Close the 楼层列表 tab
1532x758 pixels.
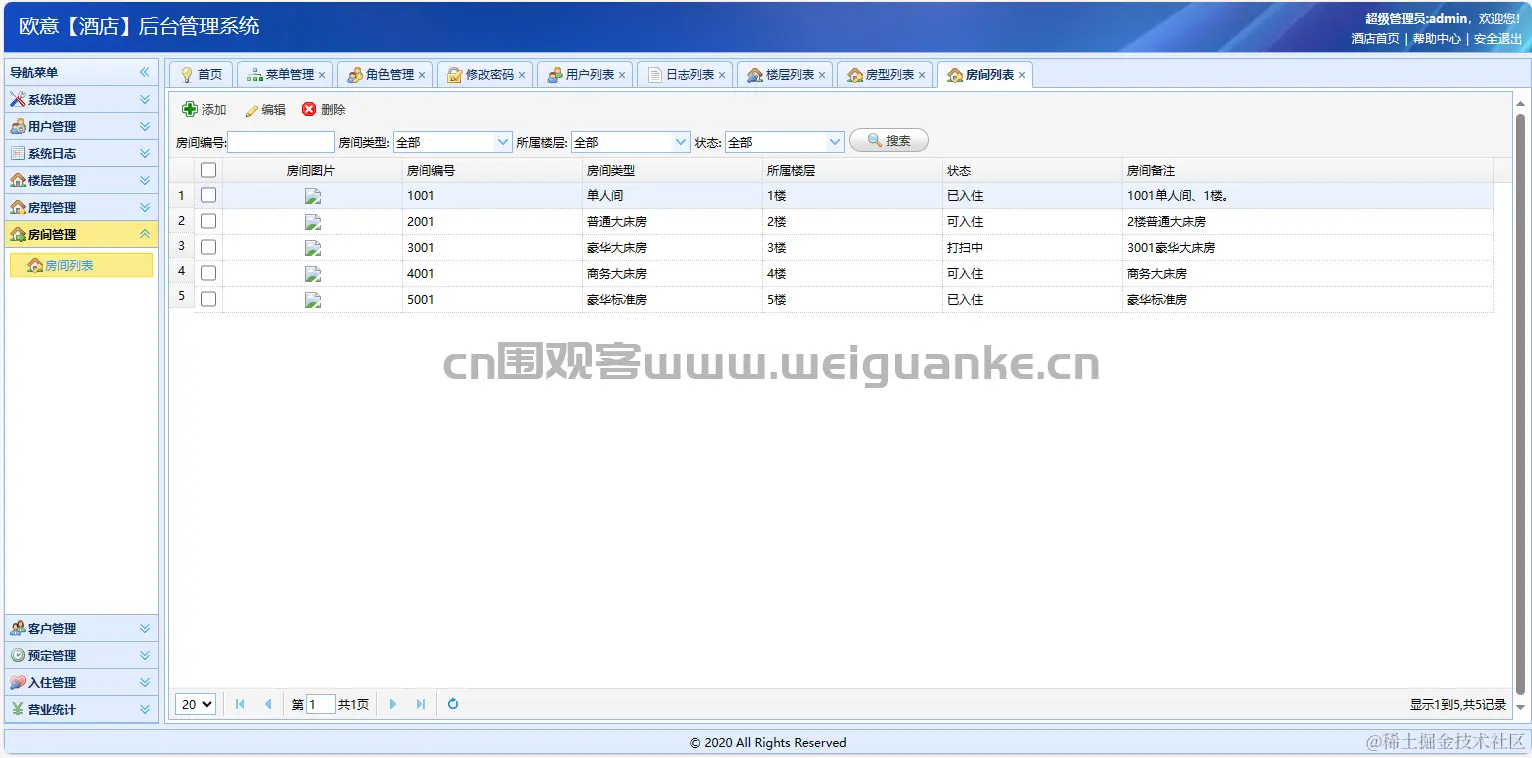click(x=822, y=75)
